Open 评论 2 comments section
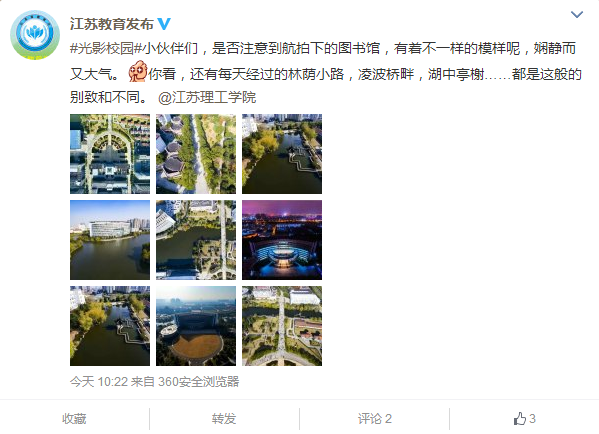Screen dimensions: 599x434 click(374, 419)
